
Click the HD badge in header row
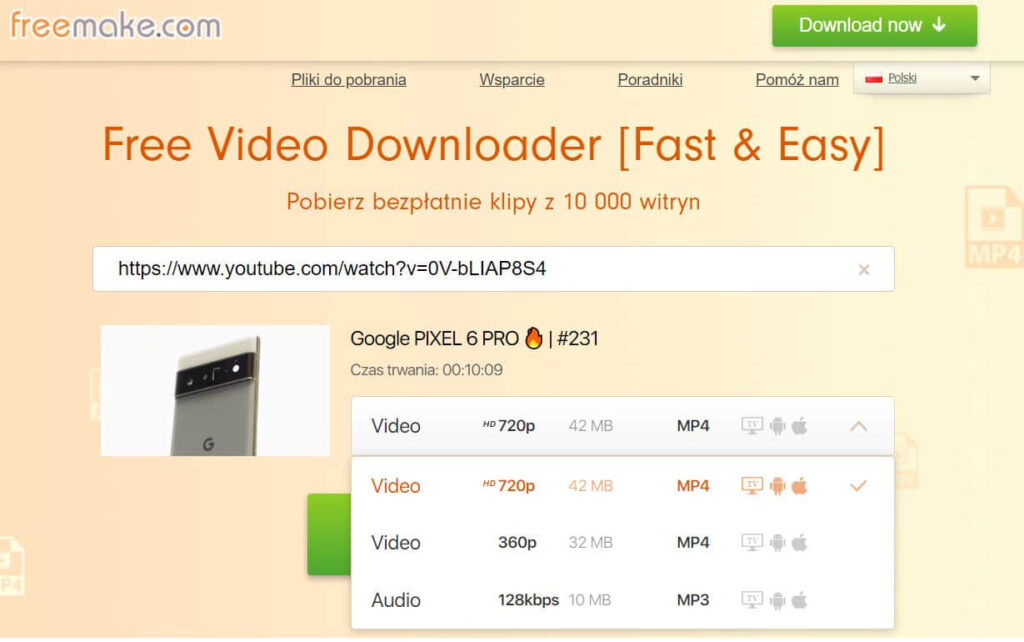[x=489, y=425]
